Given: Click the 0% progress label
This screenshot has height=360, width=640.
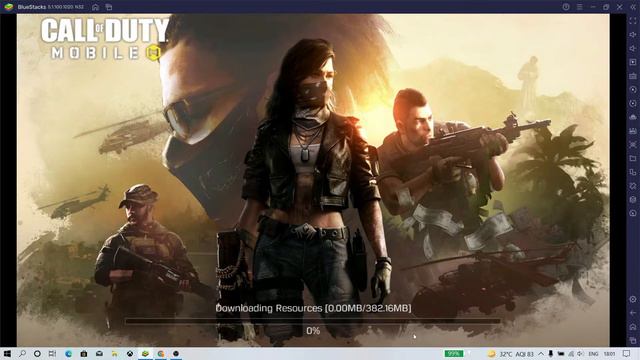Looking at the screenshot, I should tap(313, 331).
